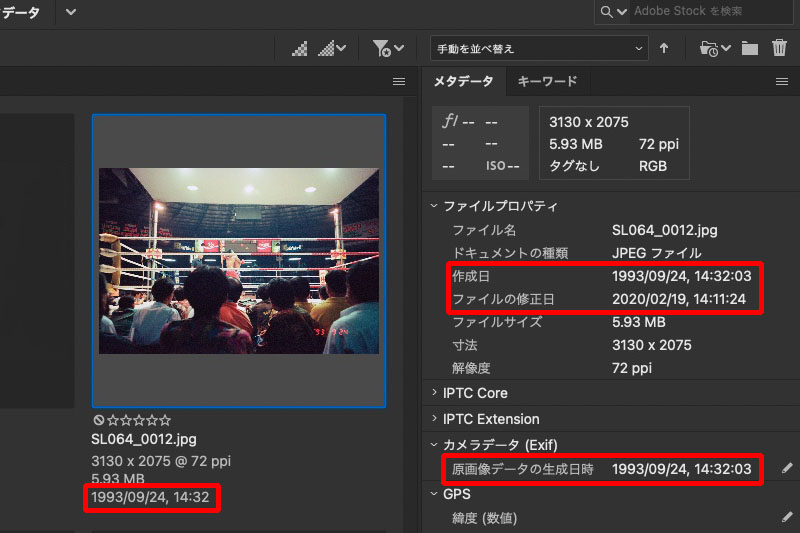Click the RGB color mode in metadata placard
This screenshot has height=533, width=800.
(653, 166)
